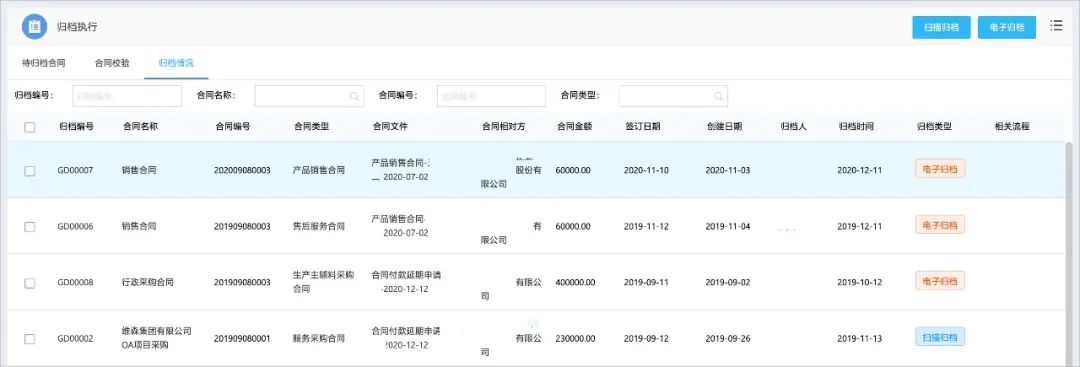Viewport: 1080px width, 367px height.
Task: Click archive number GD00008
Action: (75, 282)
